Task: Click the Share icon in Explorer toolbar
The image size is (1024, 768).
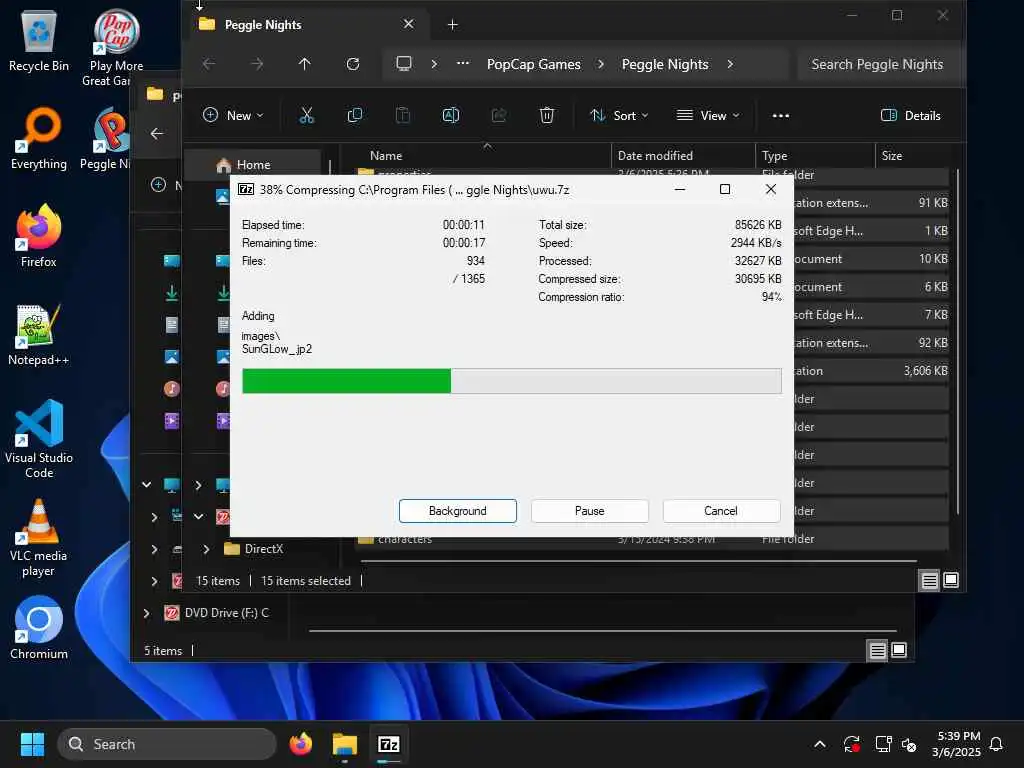Action: [x=499, y=116]
